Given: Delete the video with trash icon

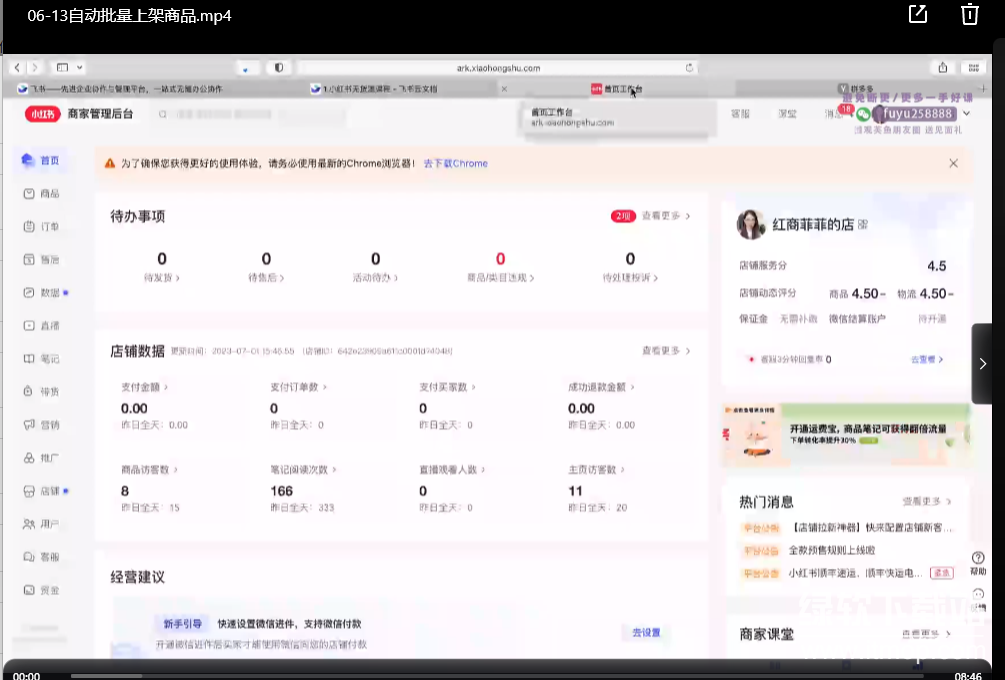Looking at the screenshot, I should [970, 13].
